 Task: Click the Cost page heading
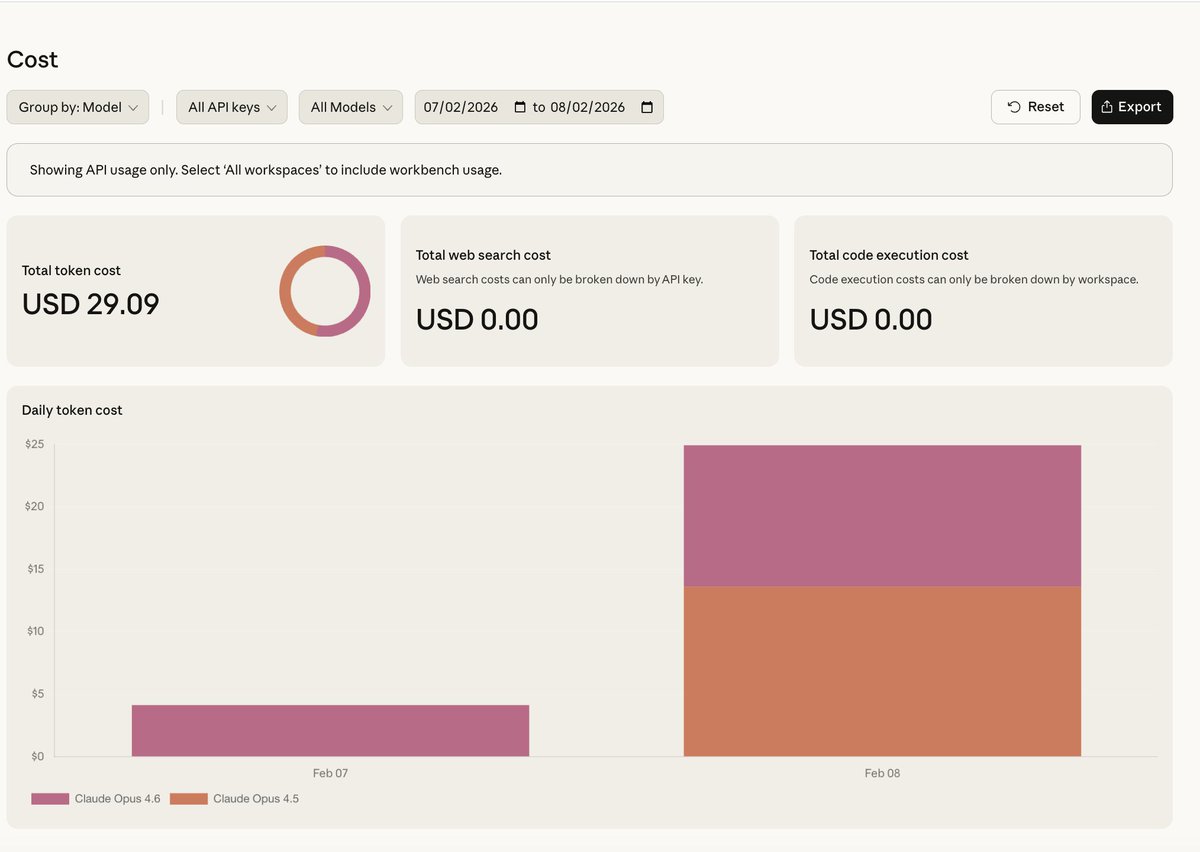[33, 60]
